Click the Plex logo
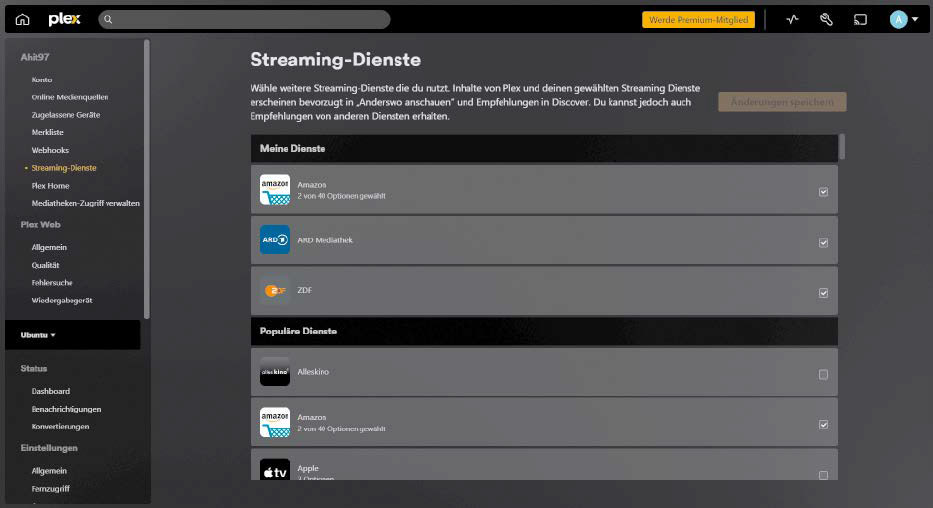The width and height of the screenshot is (933, 508). [x=64, y=20]
